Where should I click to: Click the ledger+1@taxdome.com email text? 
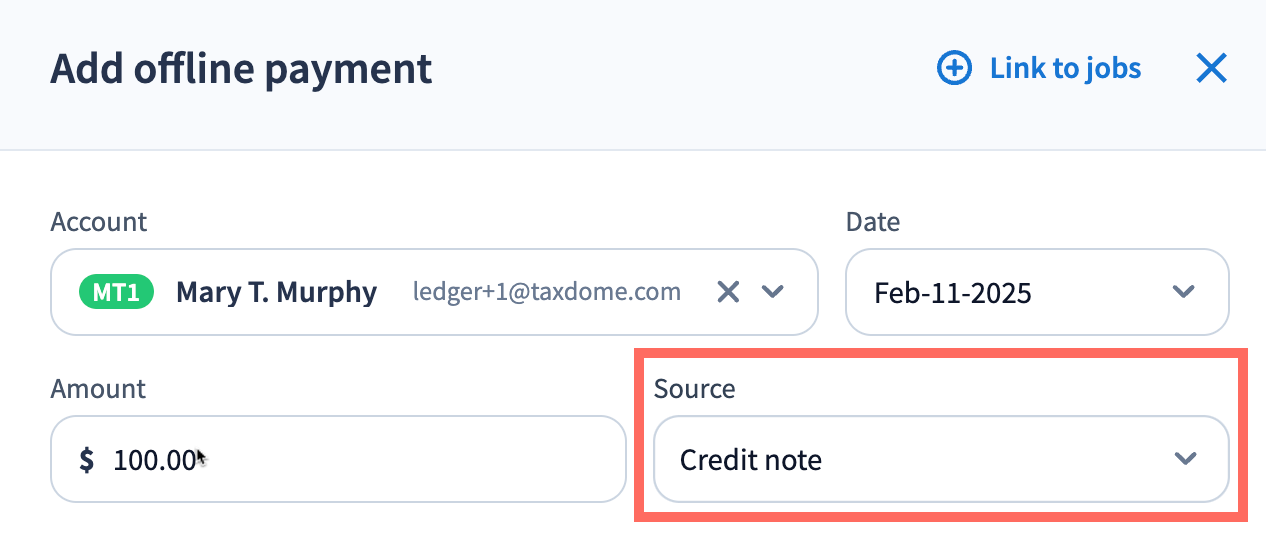coord(547,292)
